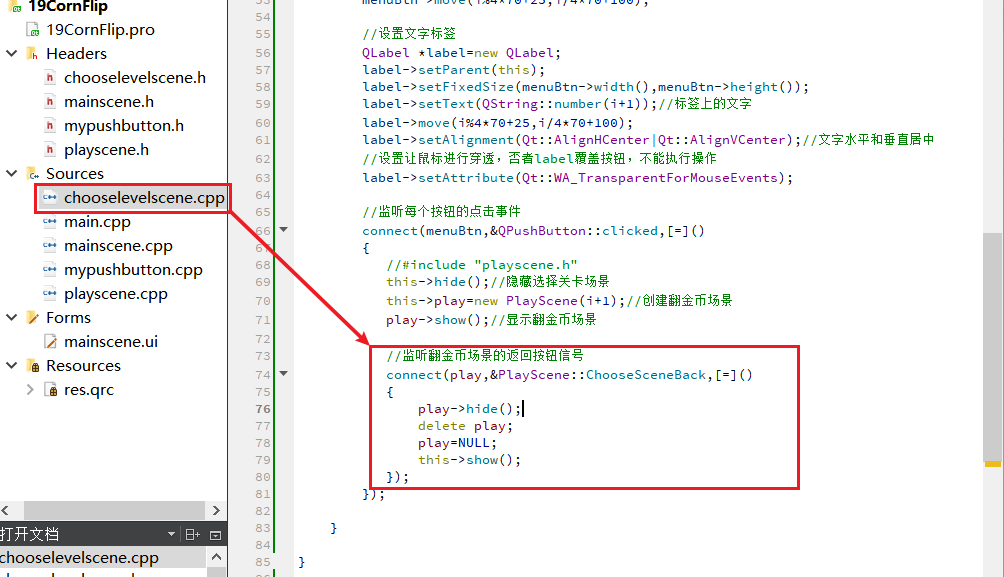Image resolution: width=1004 pixels, height=577 pixels.
Task: Collapse the Forms folder
Action: click(x=12, y=318)
